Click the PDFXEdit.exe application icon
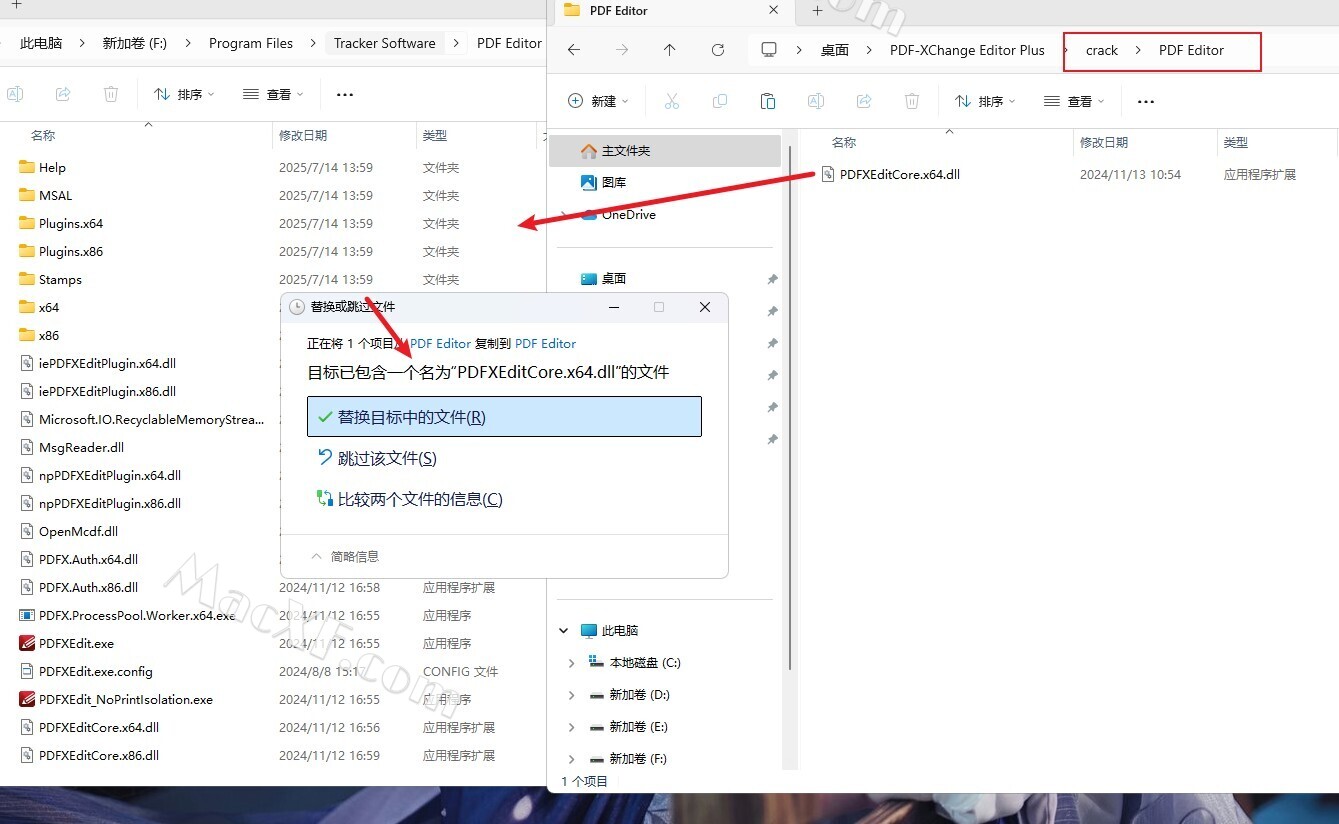The width and height of the screenshot is (1339, 824). pos(27,643)
